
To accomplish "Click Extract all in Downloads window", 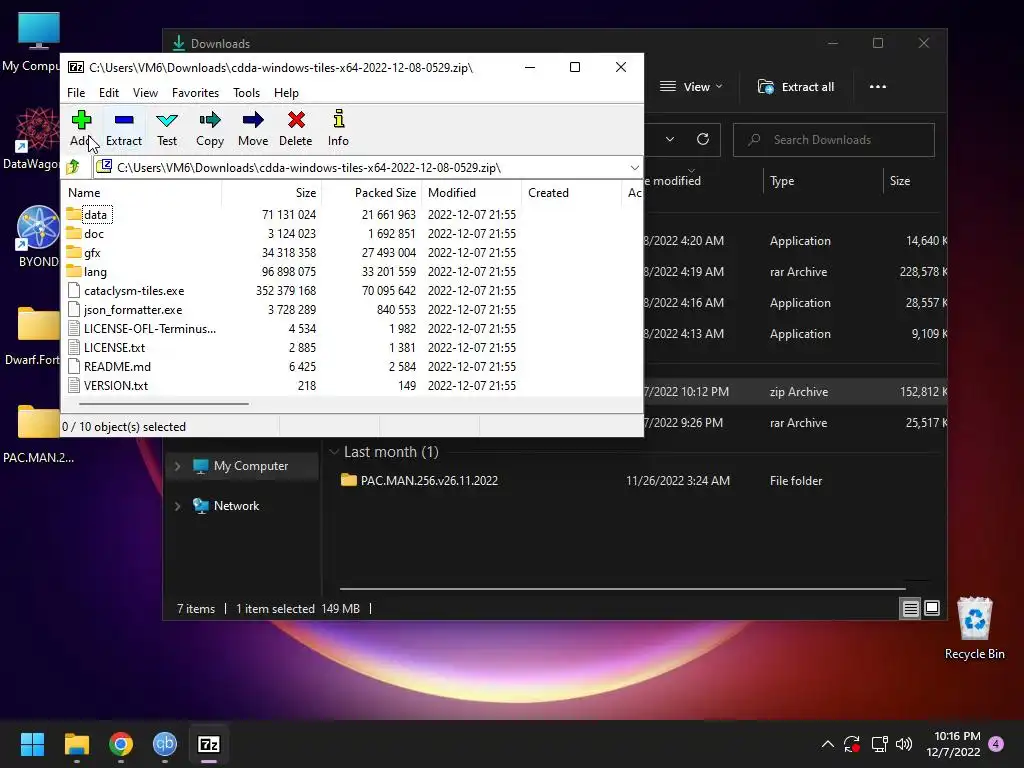I will (795, 87).
